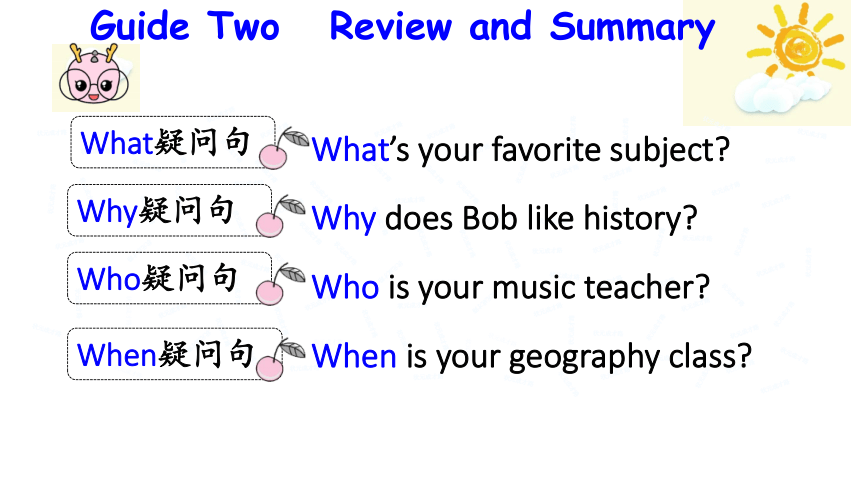Click the cherry icon beside When疑问句
The image size is (860, 484).
281,360
